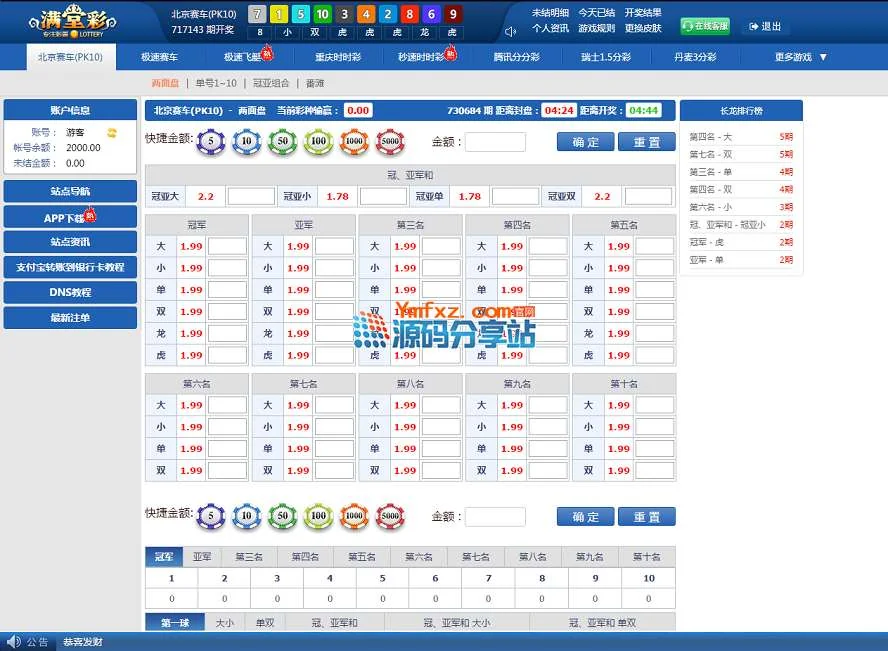The height and width of the screenshot is (651, 888).
Task: Click the top 金额 amount input field
Action: click(495, 142)
